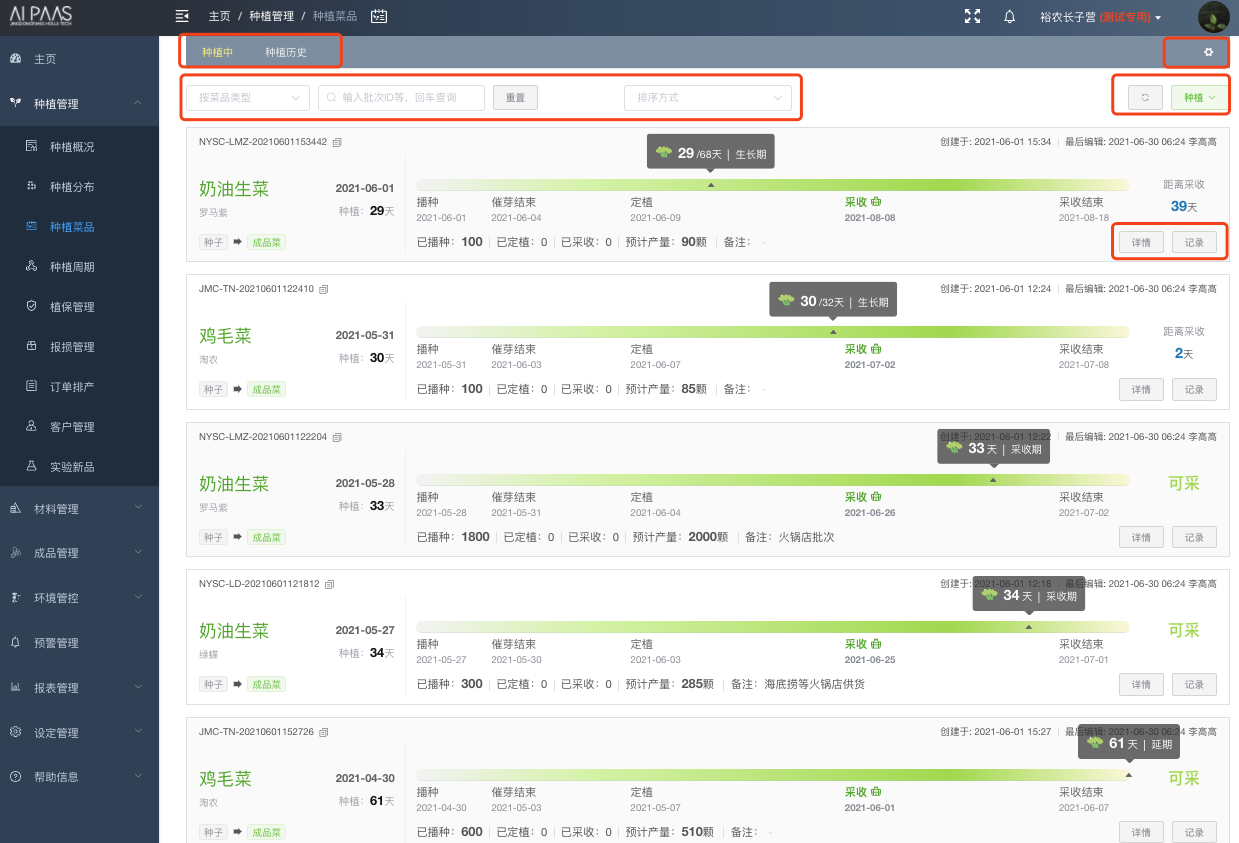1239x843 pixels.
Task: Open 详情 for batch NYSC-LMZ-20210601153442
Action: tap(1141, 242)
